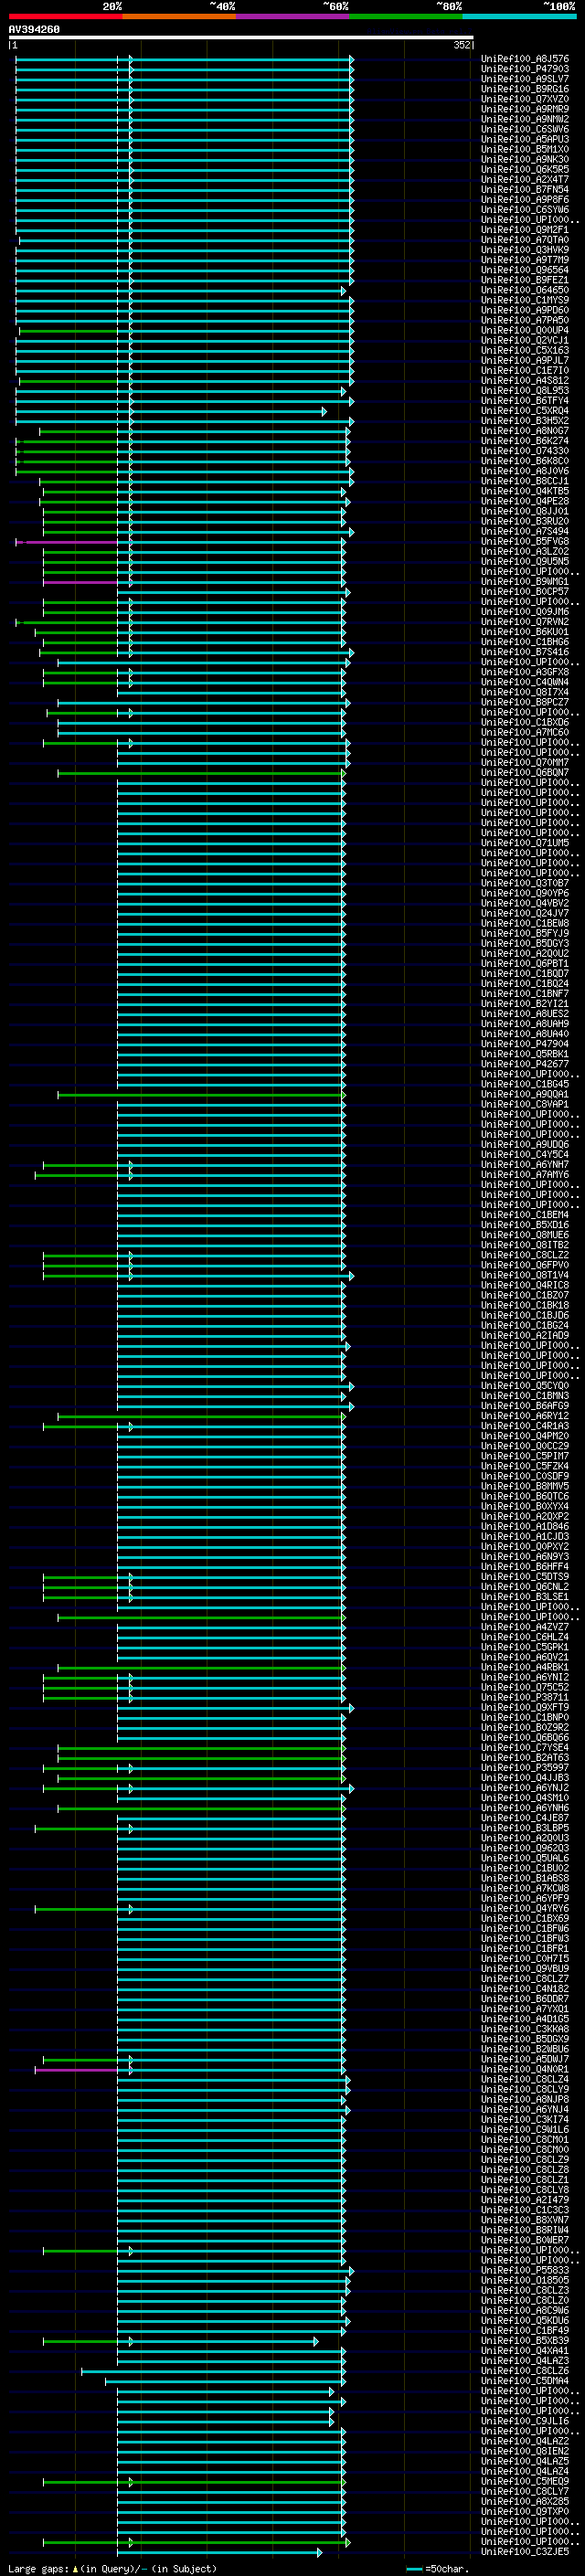The width and height of the screenshot is (585, 2576).
Task: Select hit label UniRef100_B0WER7
Action: pos(525,2240)
